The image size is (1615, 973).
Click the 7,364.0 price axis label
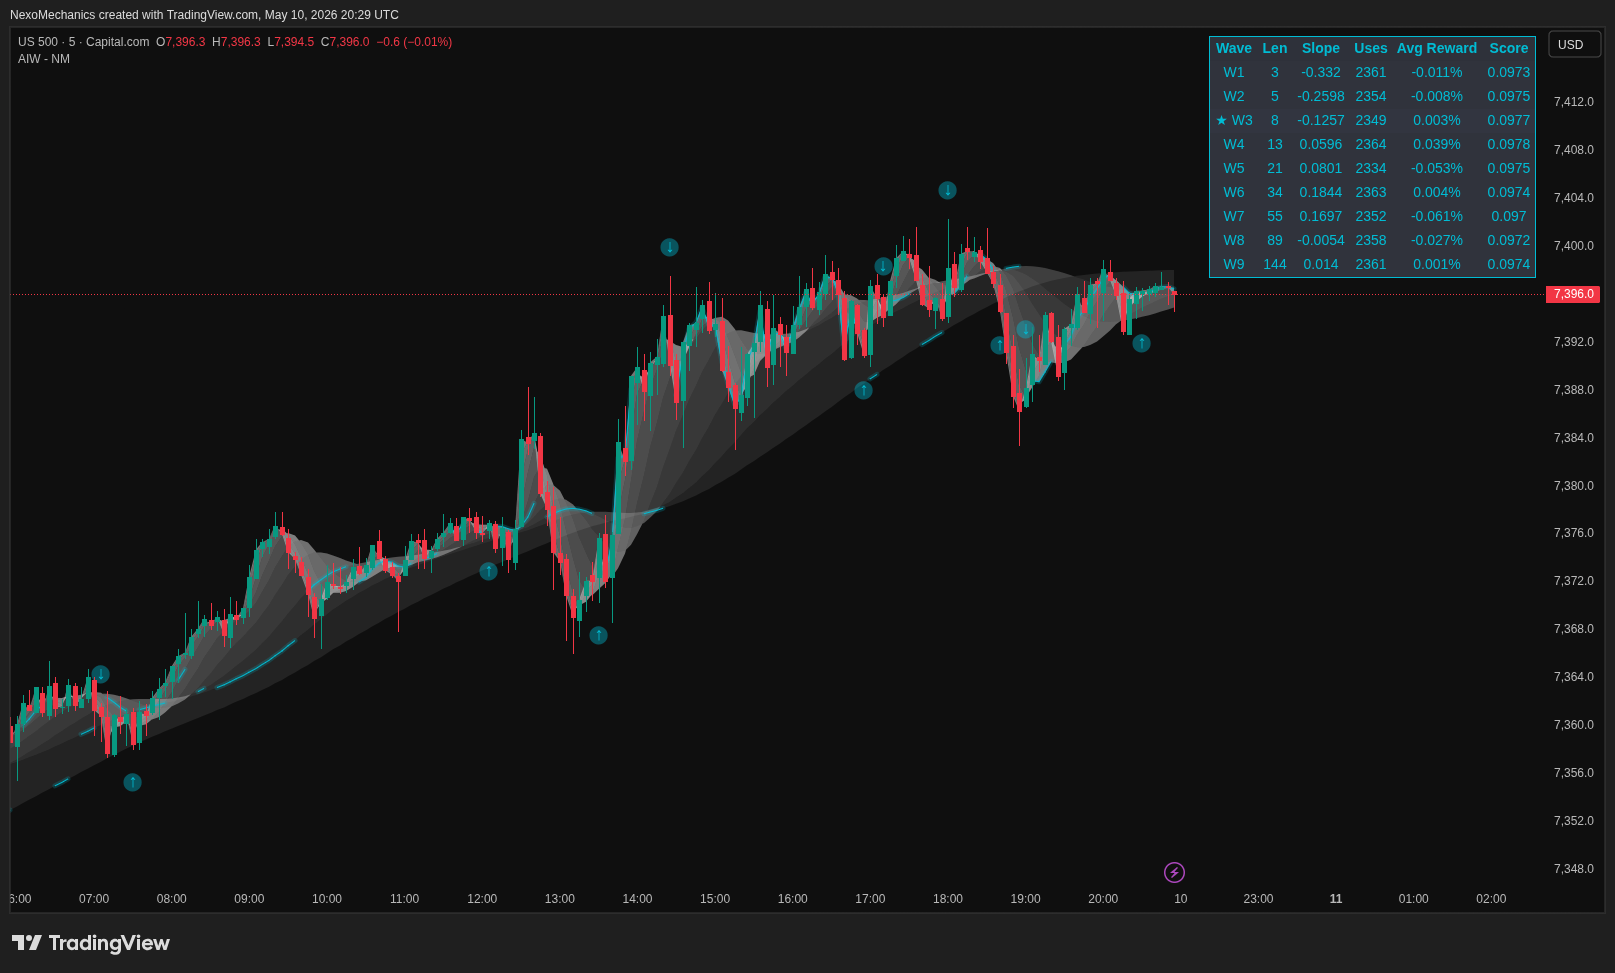pyautogui.click(x=1574, y=677)
